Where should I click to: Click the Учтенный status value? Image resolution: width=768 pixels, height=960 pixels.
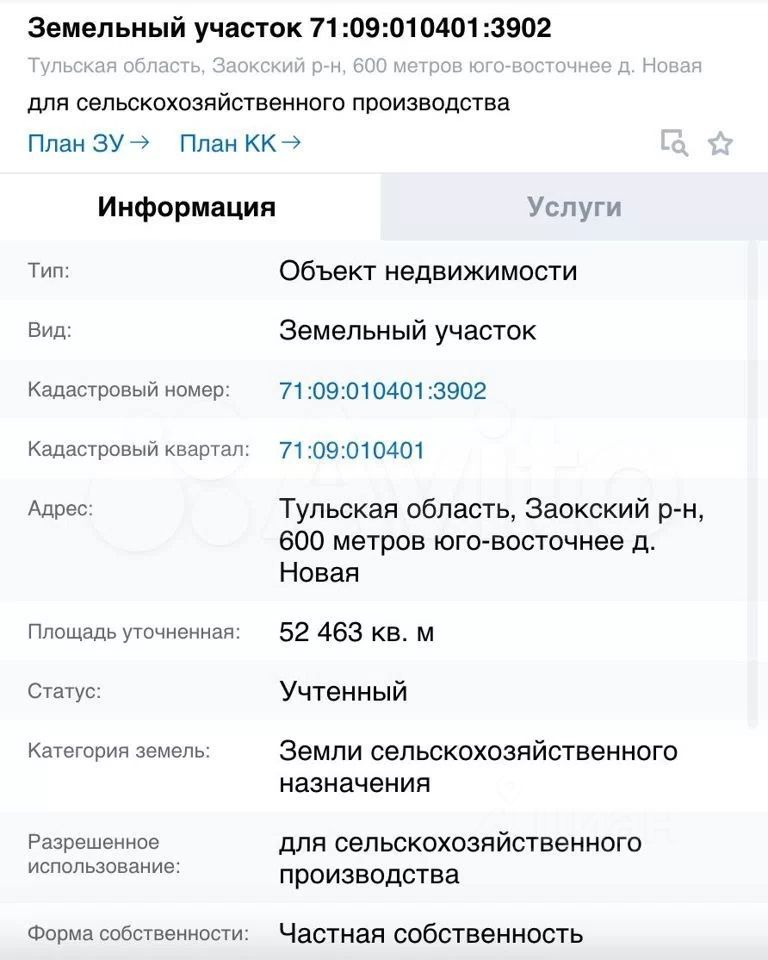(x=343, y=691)
